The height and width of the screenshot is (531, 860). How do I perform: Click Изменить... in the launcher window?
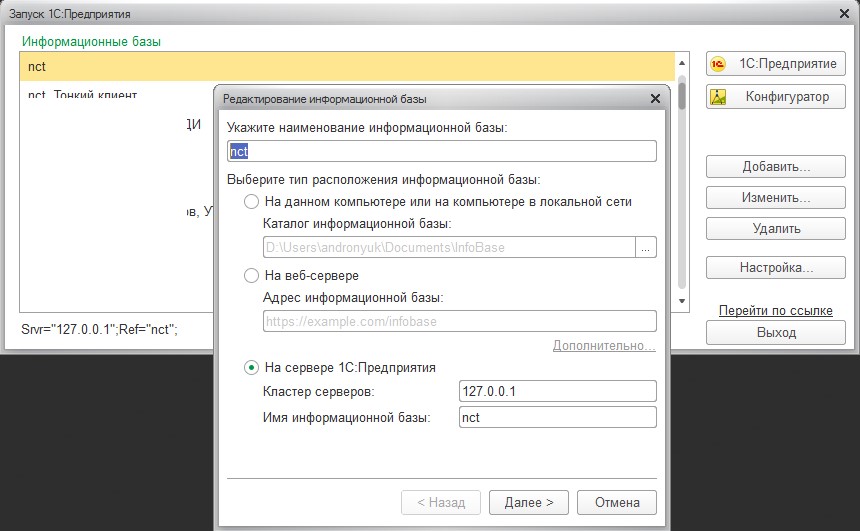pos(776,197)
